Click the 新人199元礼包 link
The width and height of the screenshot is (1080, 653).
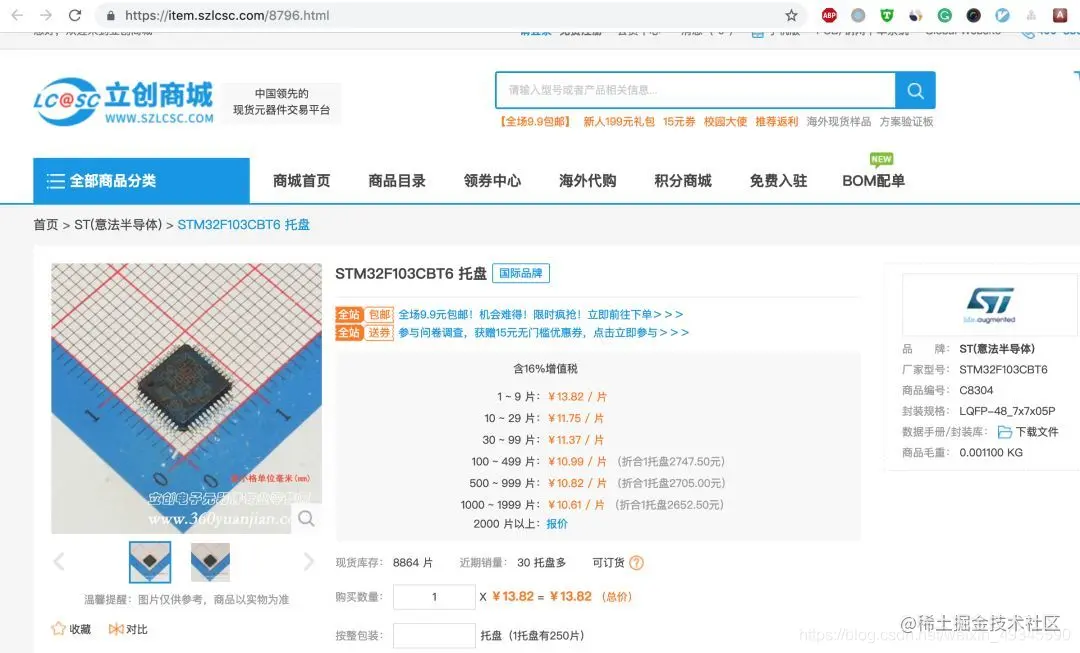tap(619, 121)
